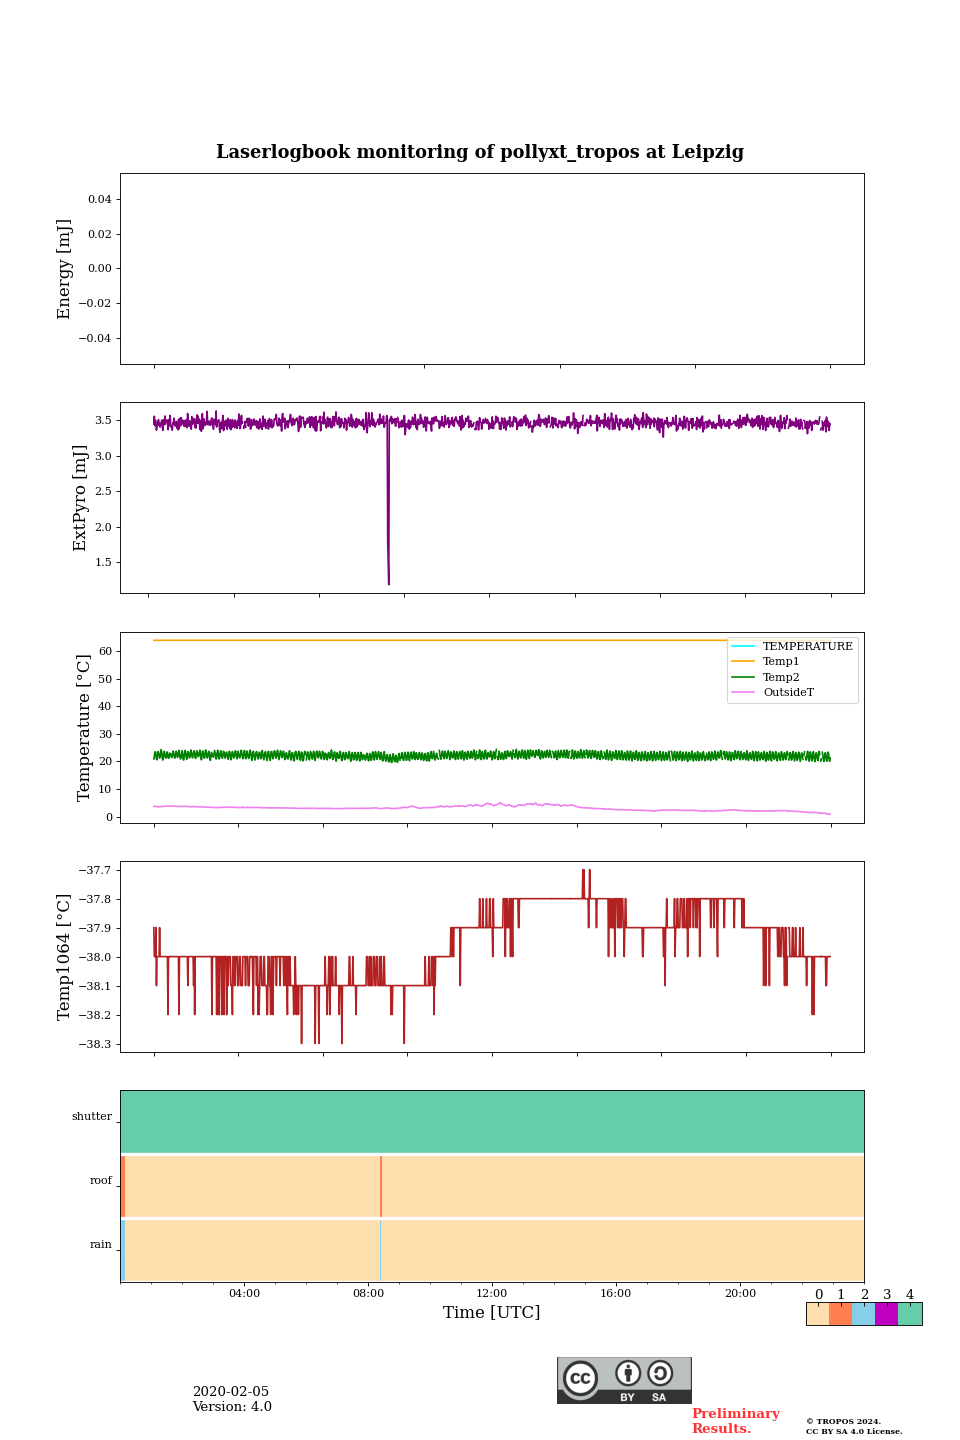Click the Laserlogbook monitoring plot title

(x=480, y=152)
